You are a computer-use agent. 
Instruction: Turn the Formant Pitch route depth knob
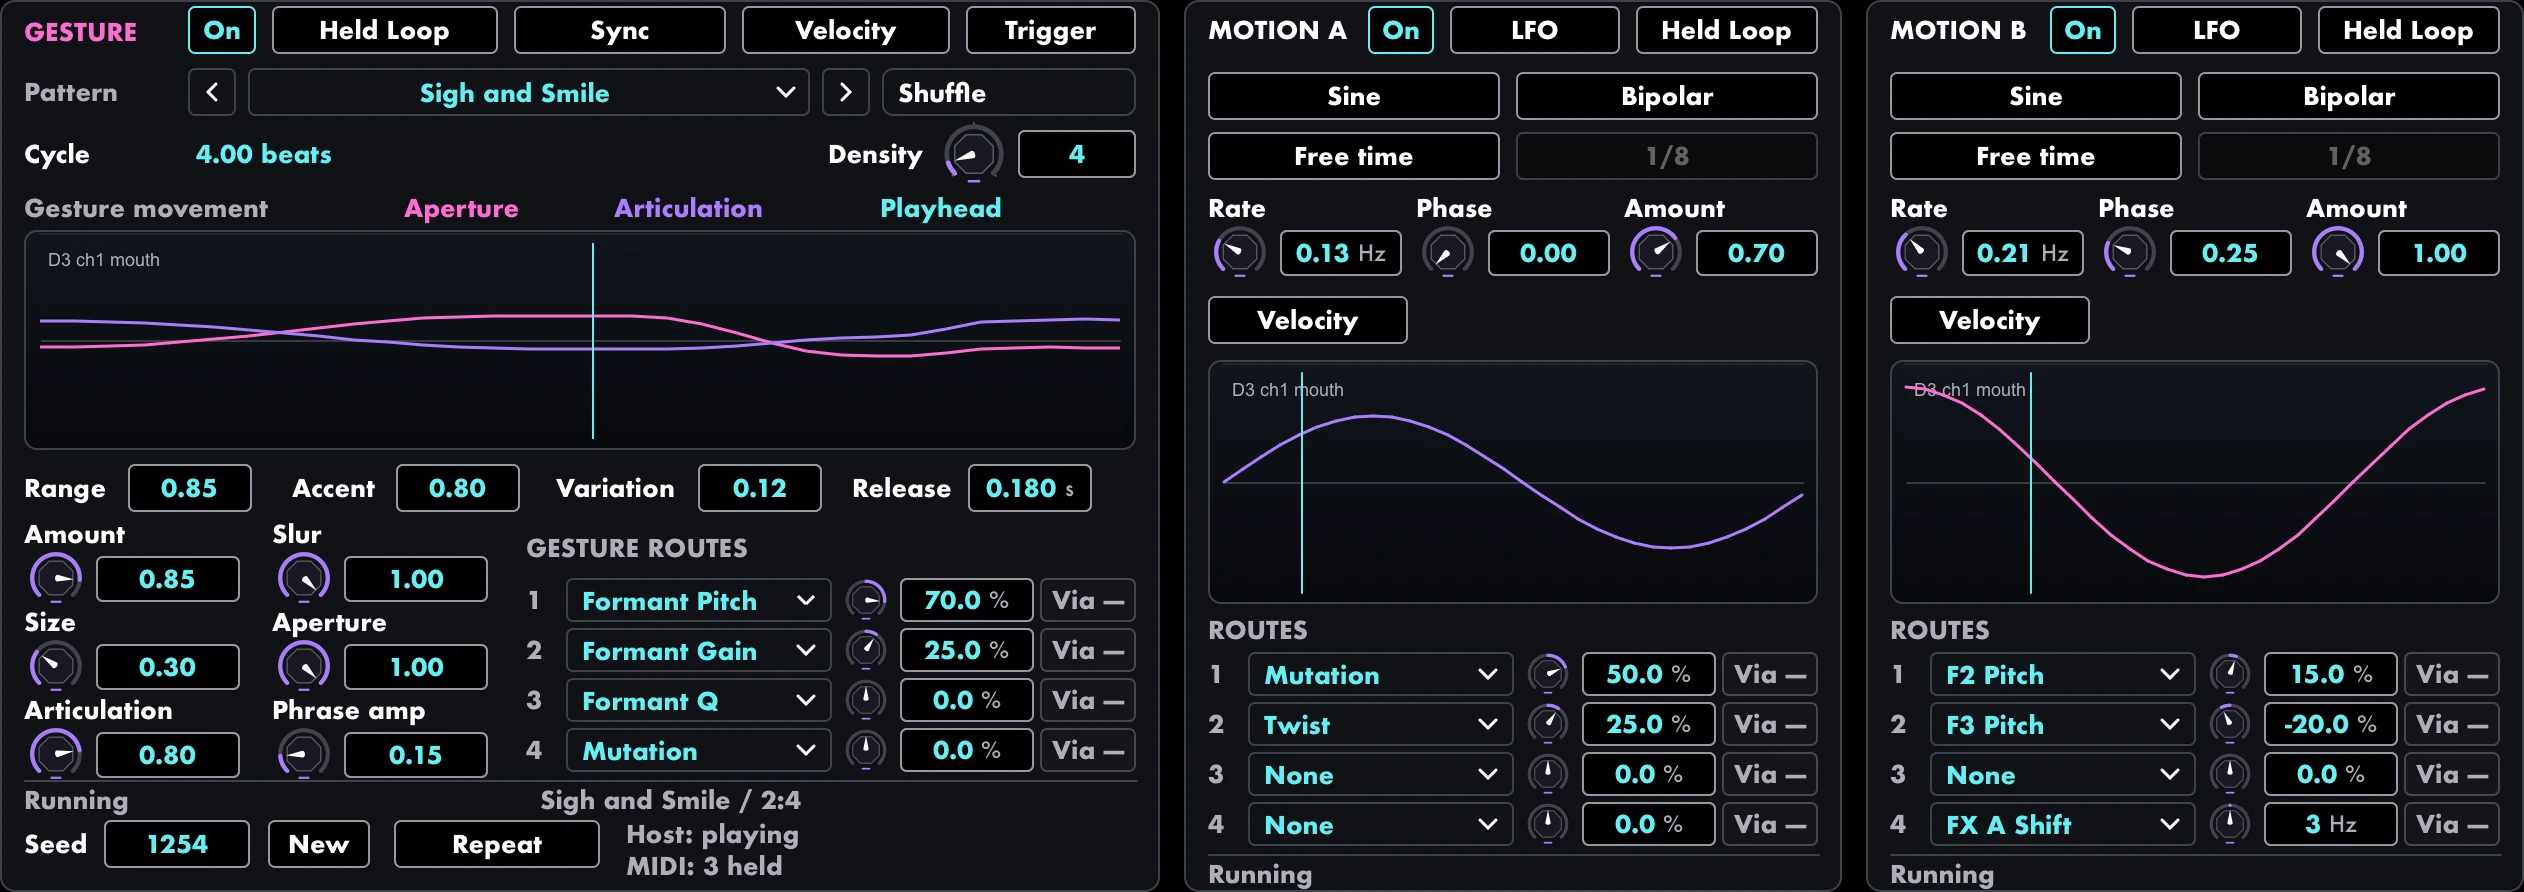coord(866,601)
